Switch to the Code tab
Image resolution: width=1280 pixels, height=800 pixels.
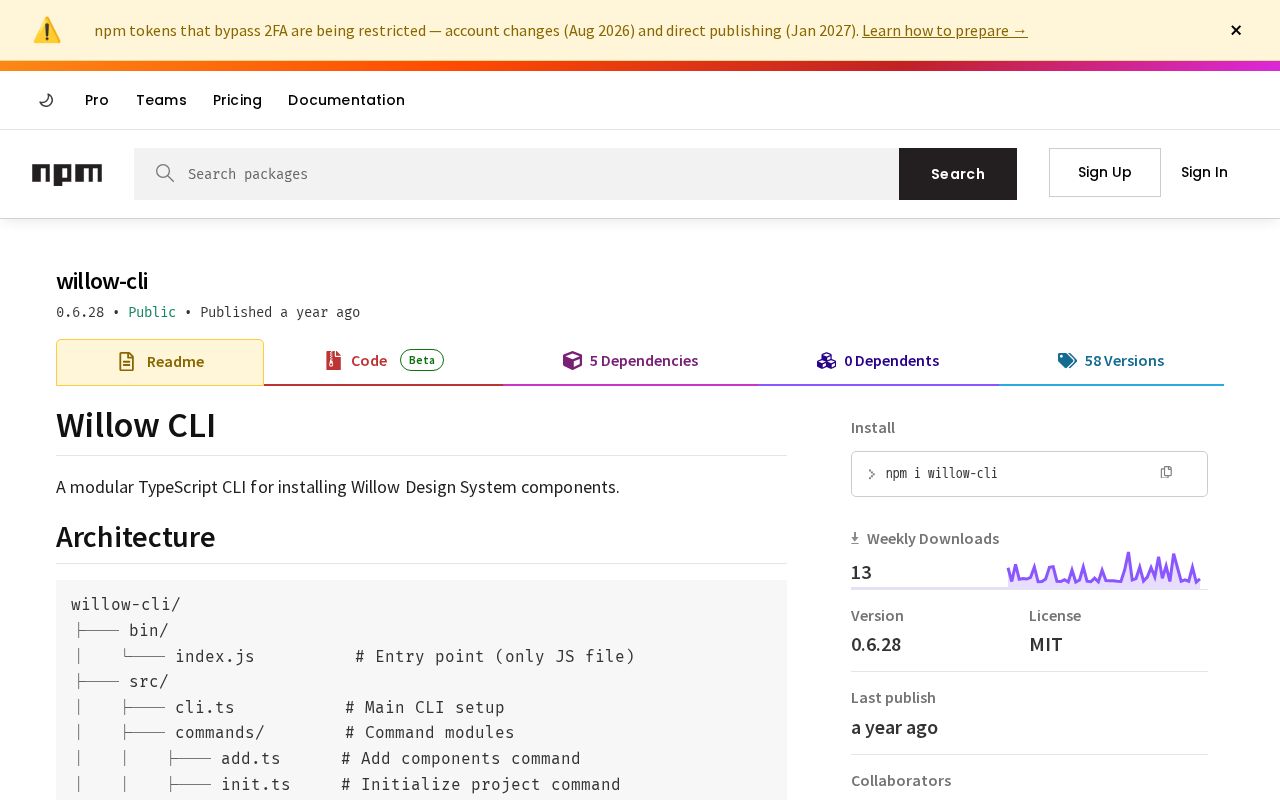(383, 361)
